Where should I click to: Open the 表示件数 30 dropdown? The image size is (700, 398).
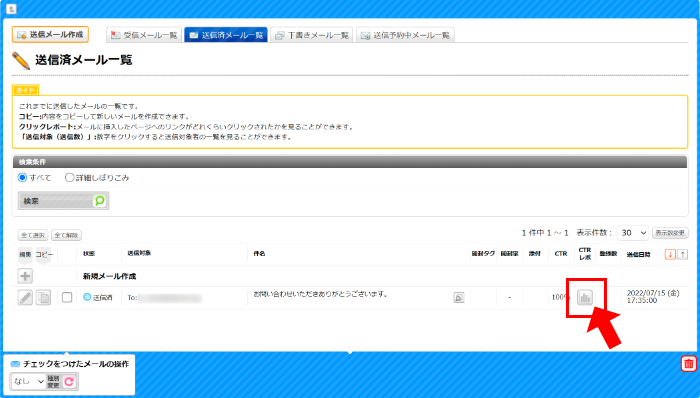[x=633, y=233]
